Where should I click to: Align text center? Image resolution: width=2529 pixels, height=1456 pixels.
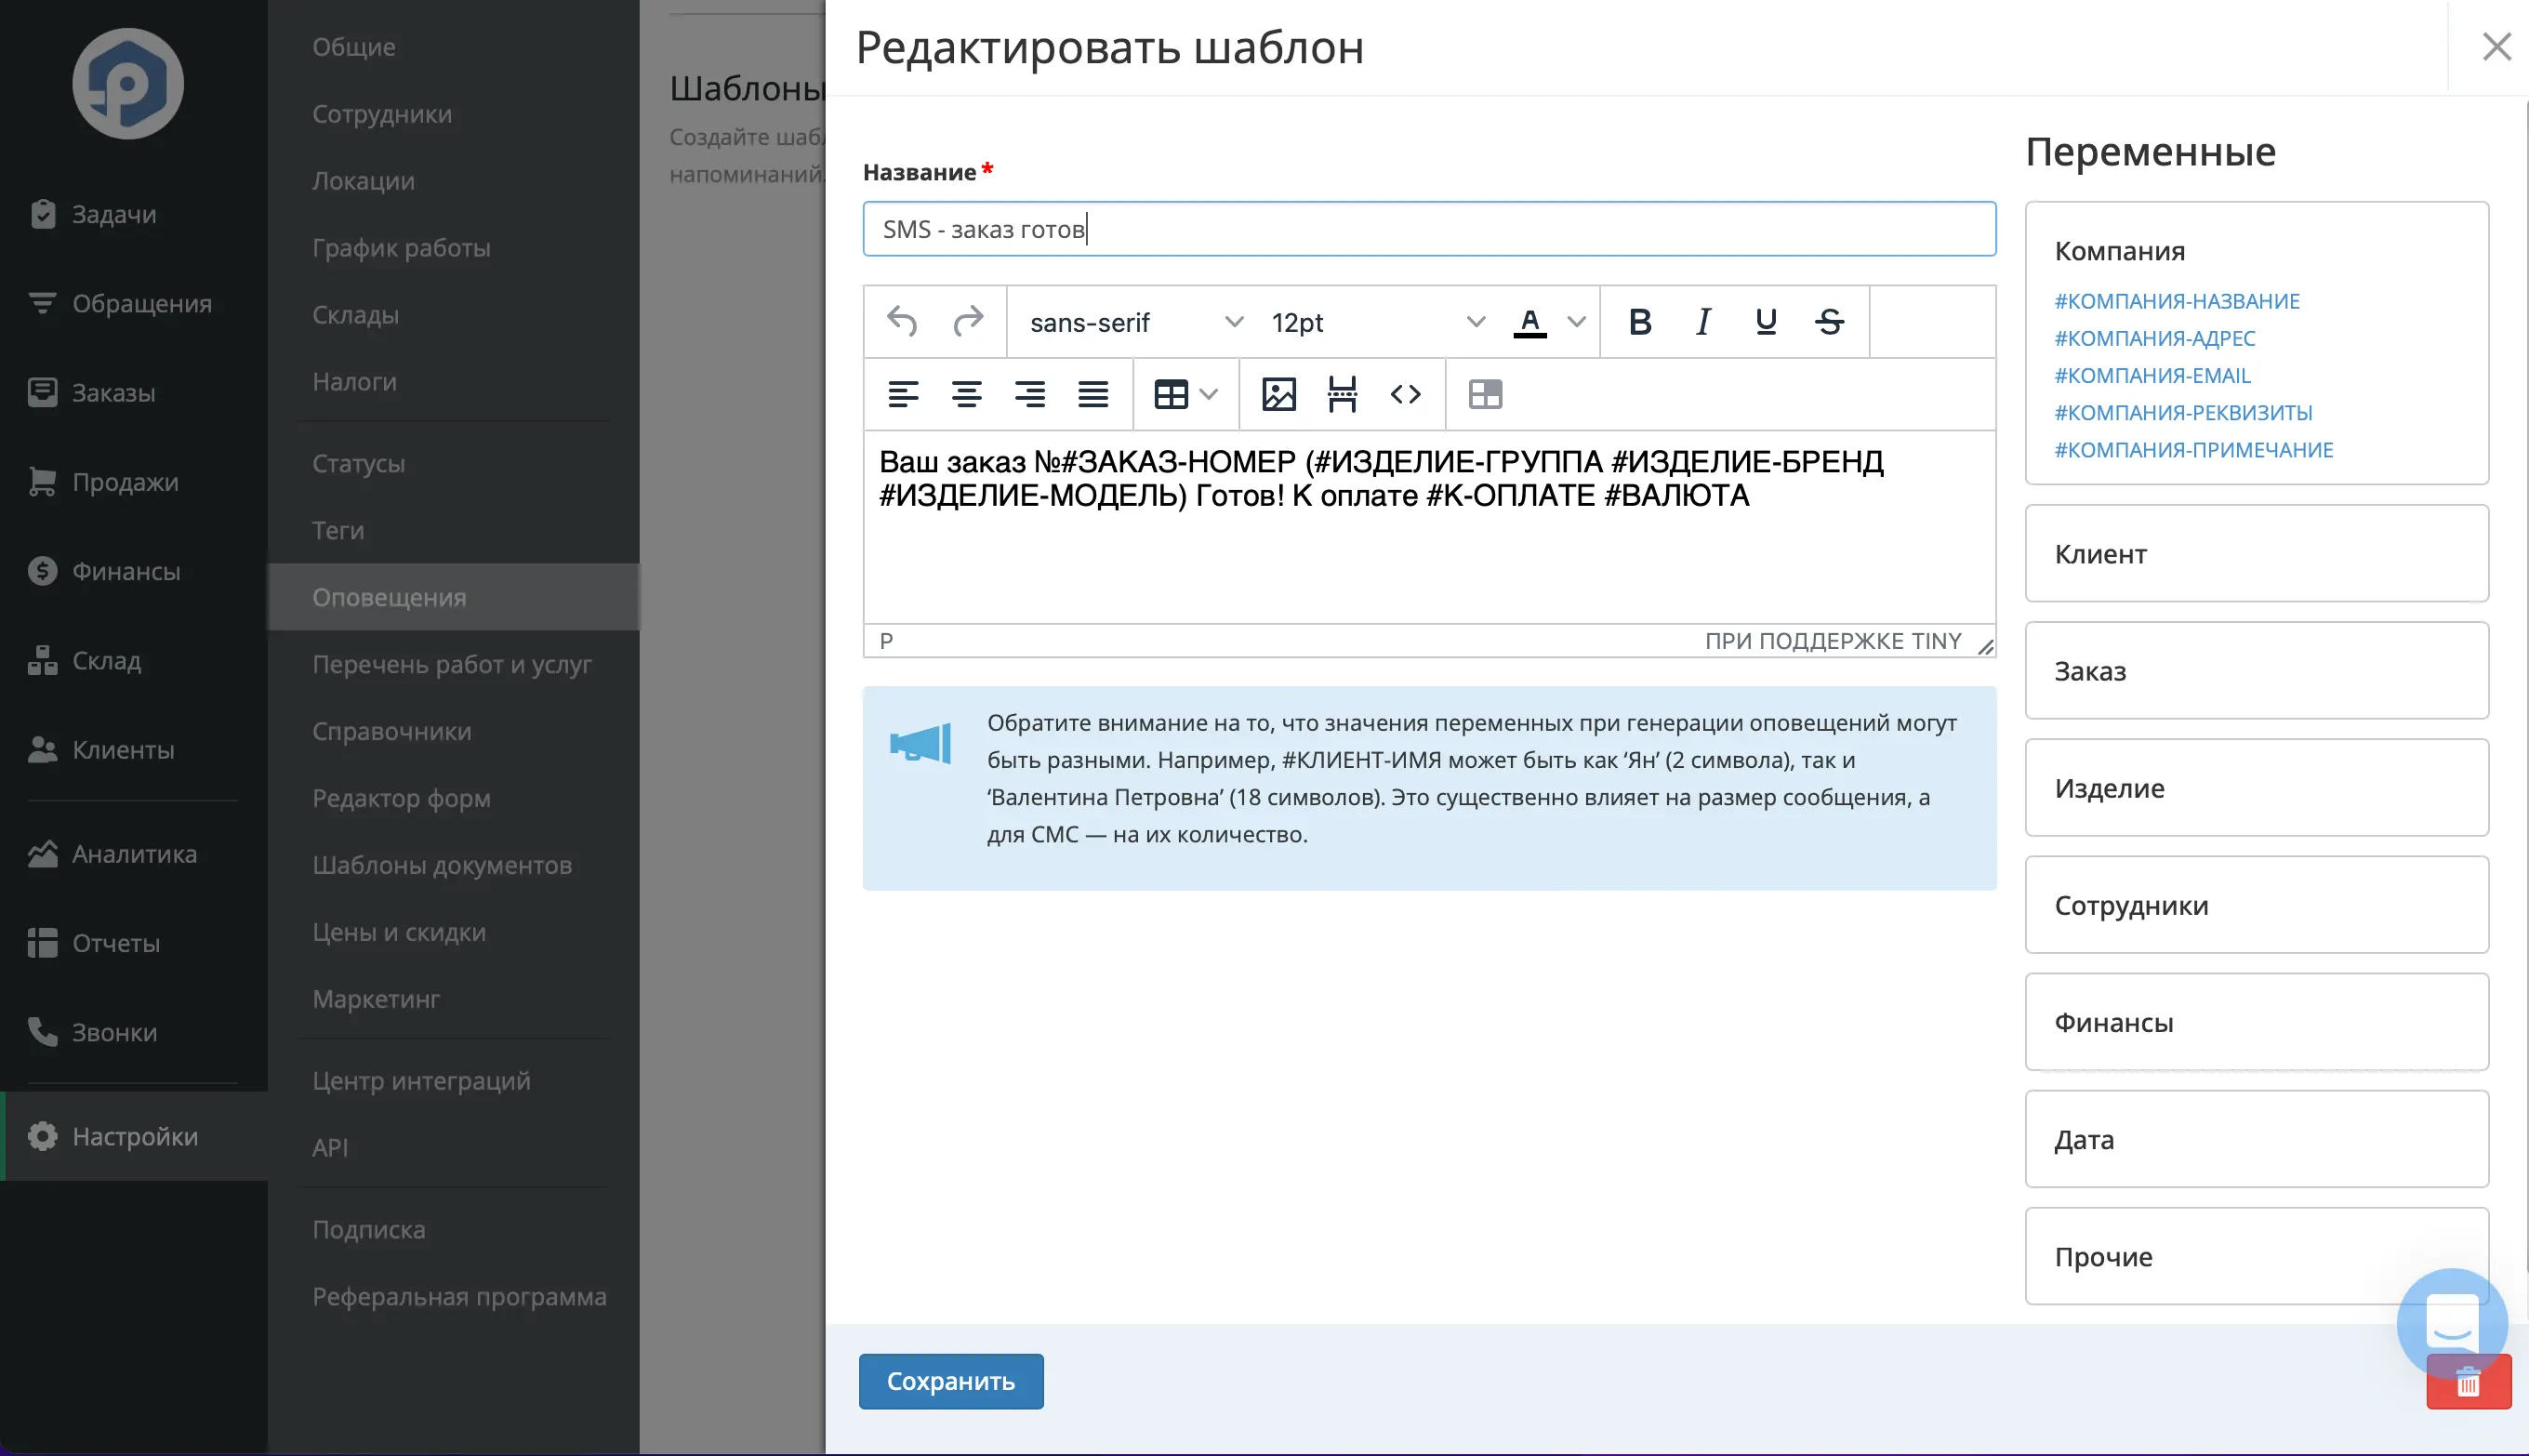pos(966,394)
